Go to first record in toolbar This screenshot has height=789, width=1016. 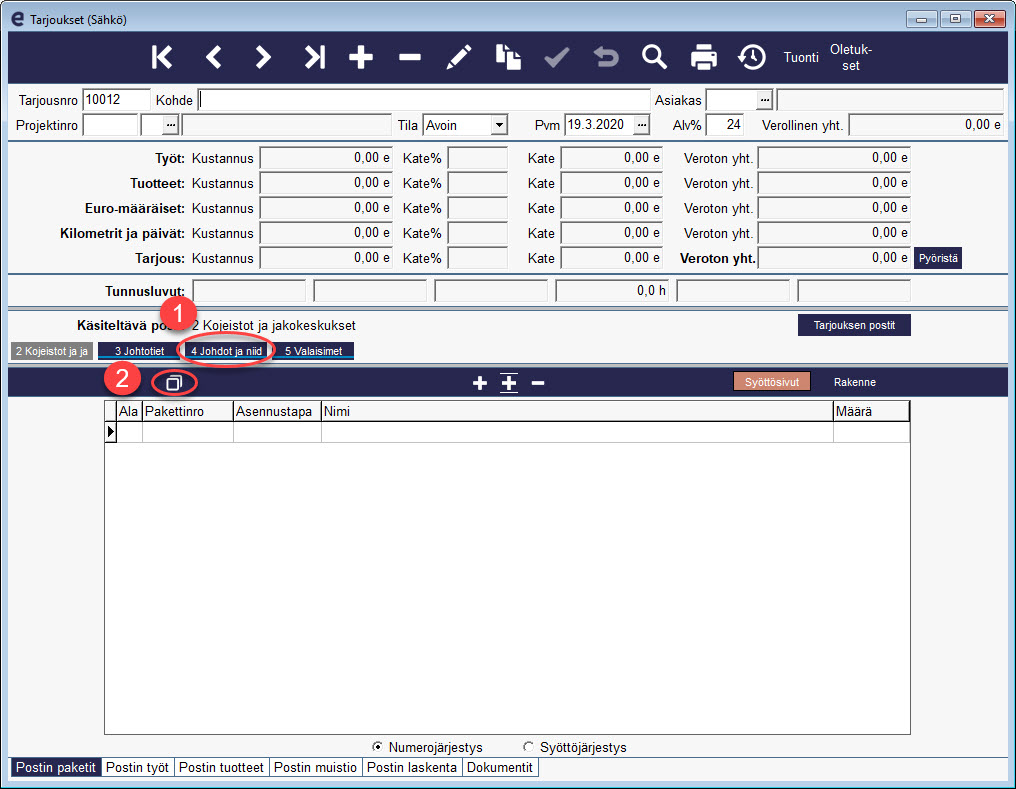[162, 57]
